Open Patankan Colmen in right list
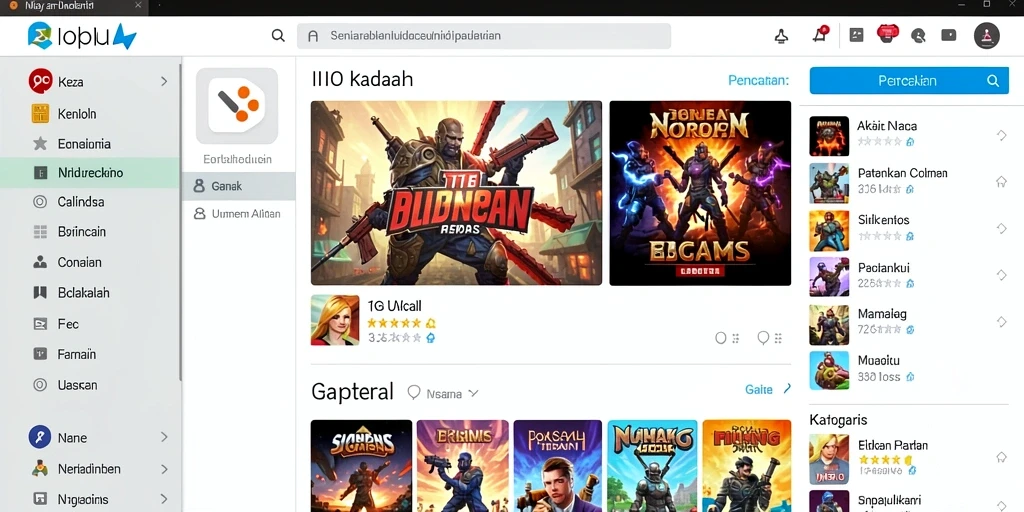This screenshot has width=1024, height=512. (x=909, y=183)
